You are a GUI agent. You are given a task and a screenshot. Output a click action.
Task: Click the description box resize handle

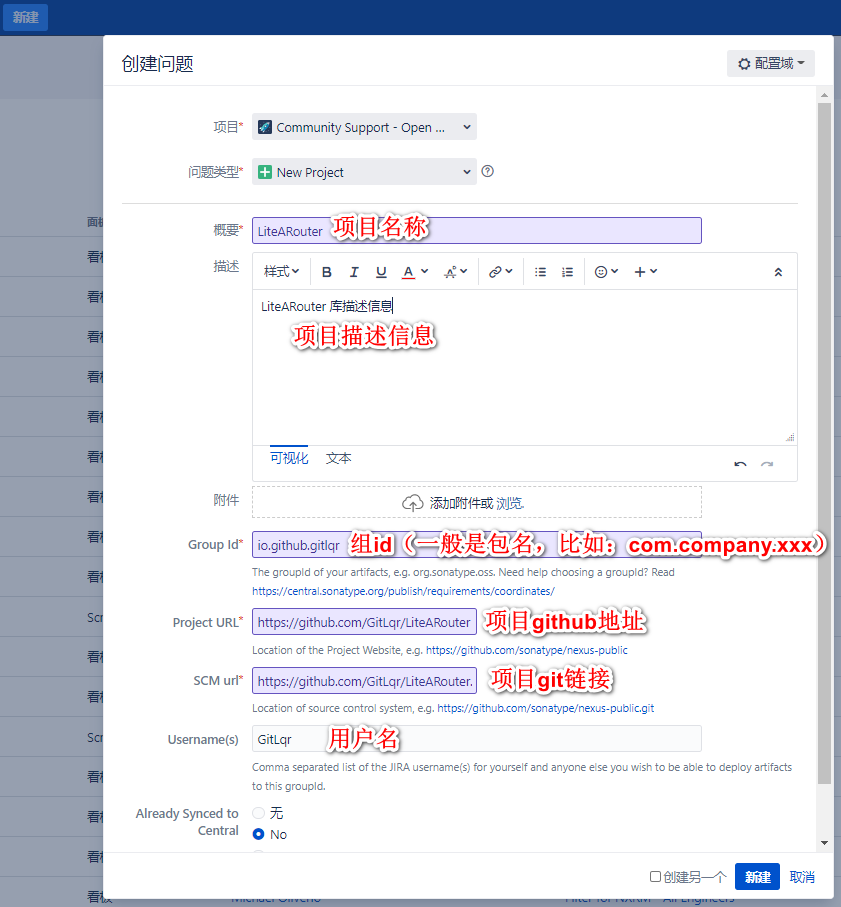tap(790, 437)
